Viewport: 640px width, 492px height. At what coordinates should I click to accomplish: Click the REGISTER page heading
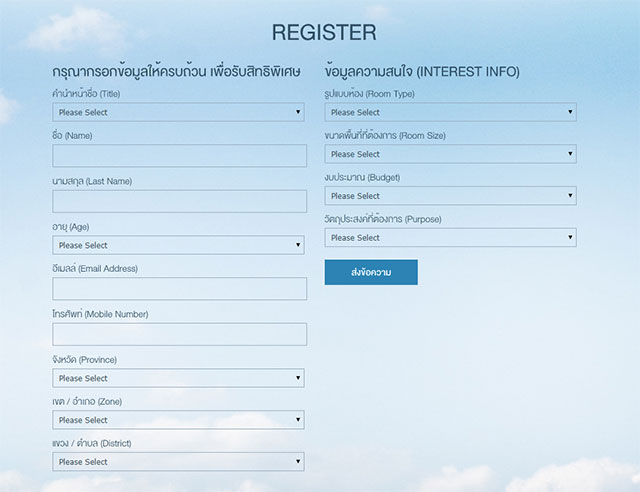click(324, 32)
